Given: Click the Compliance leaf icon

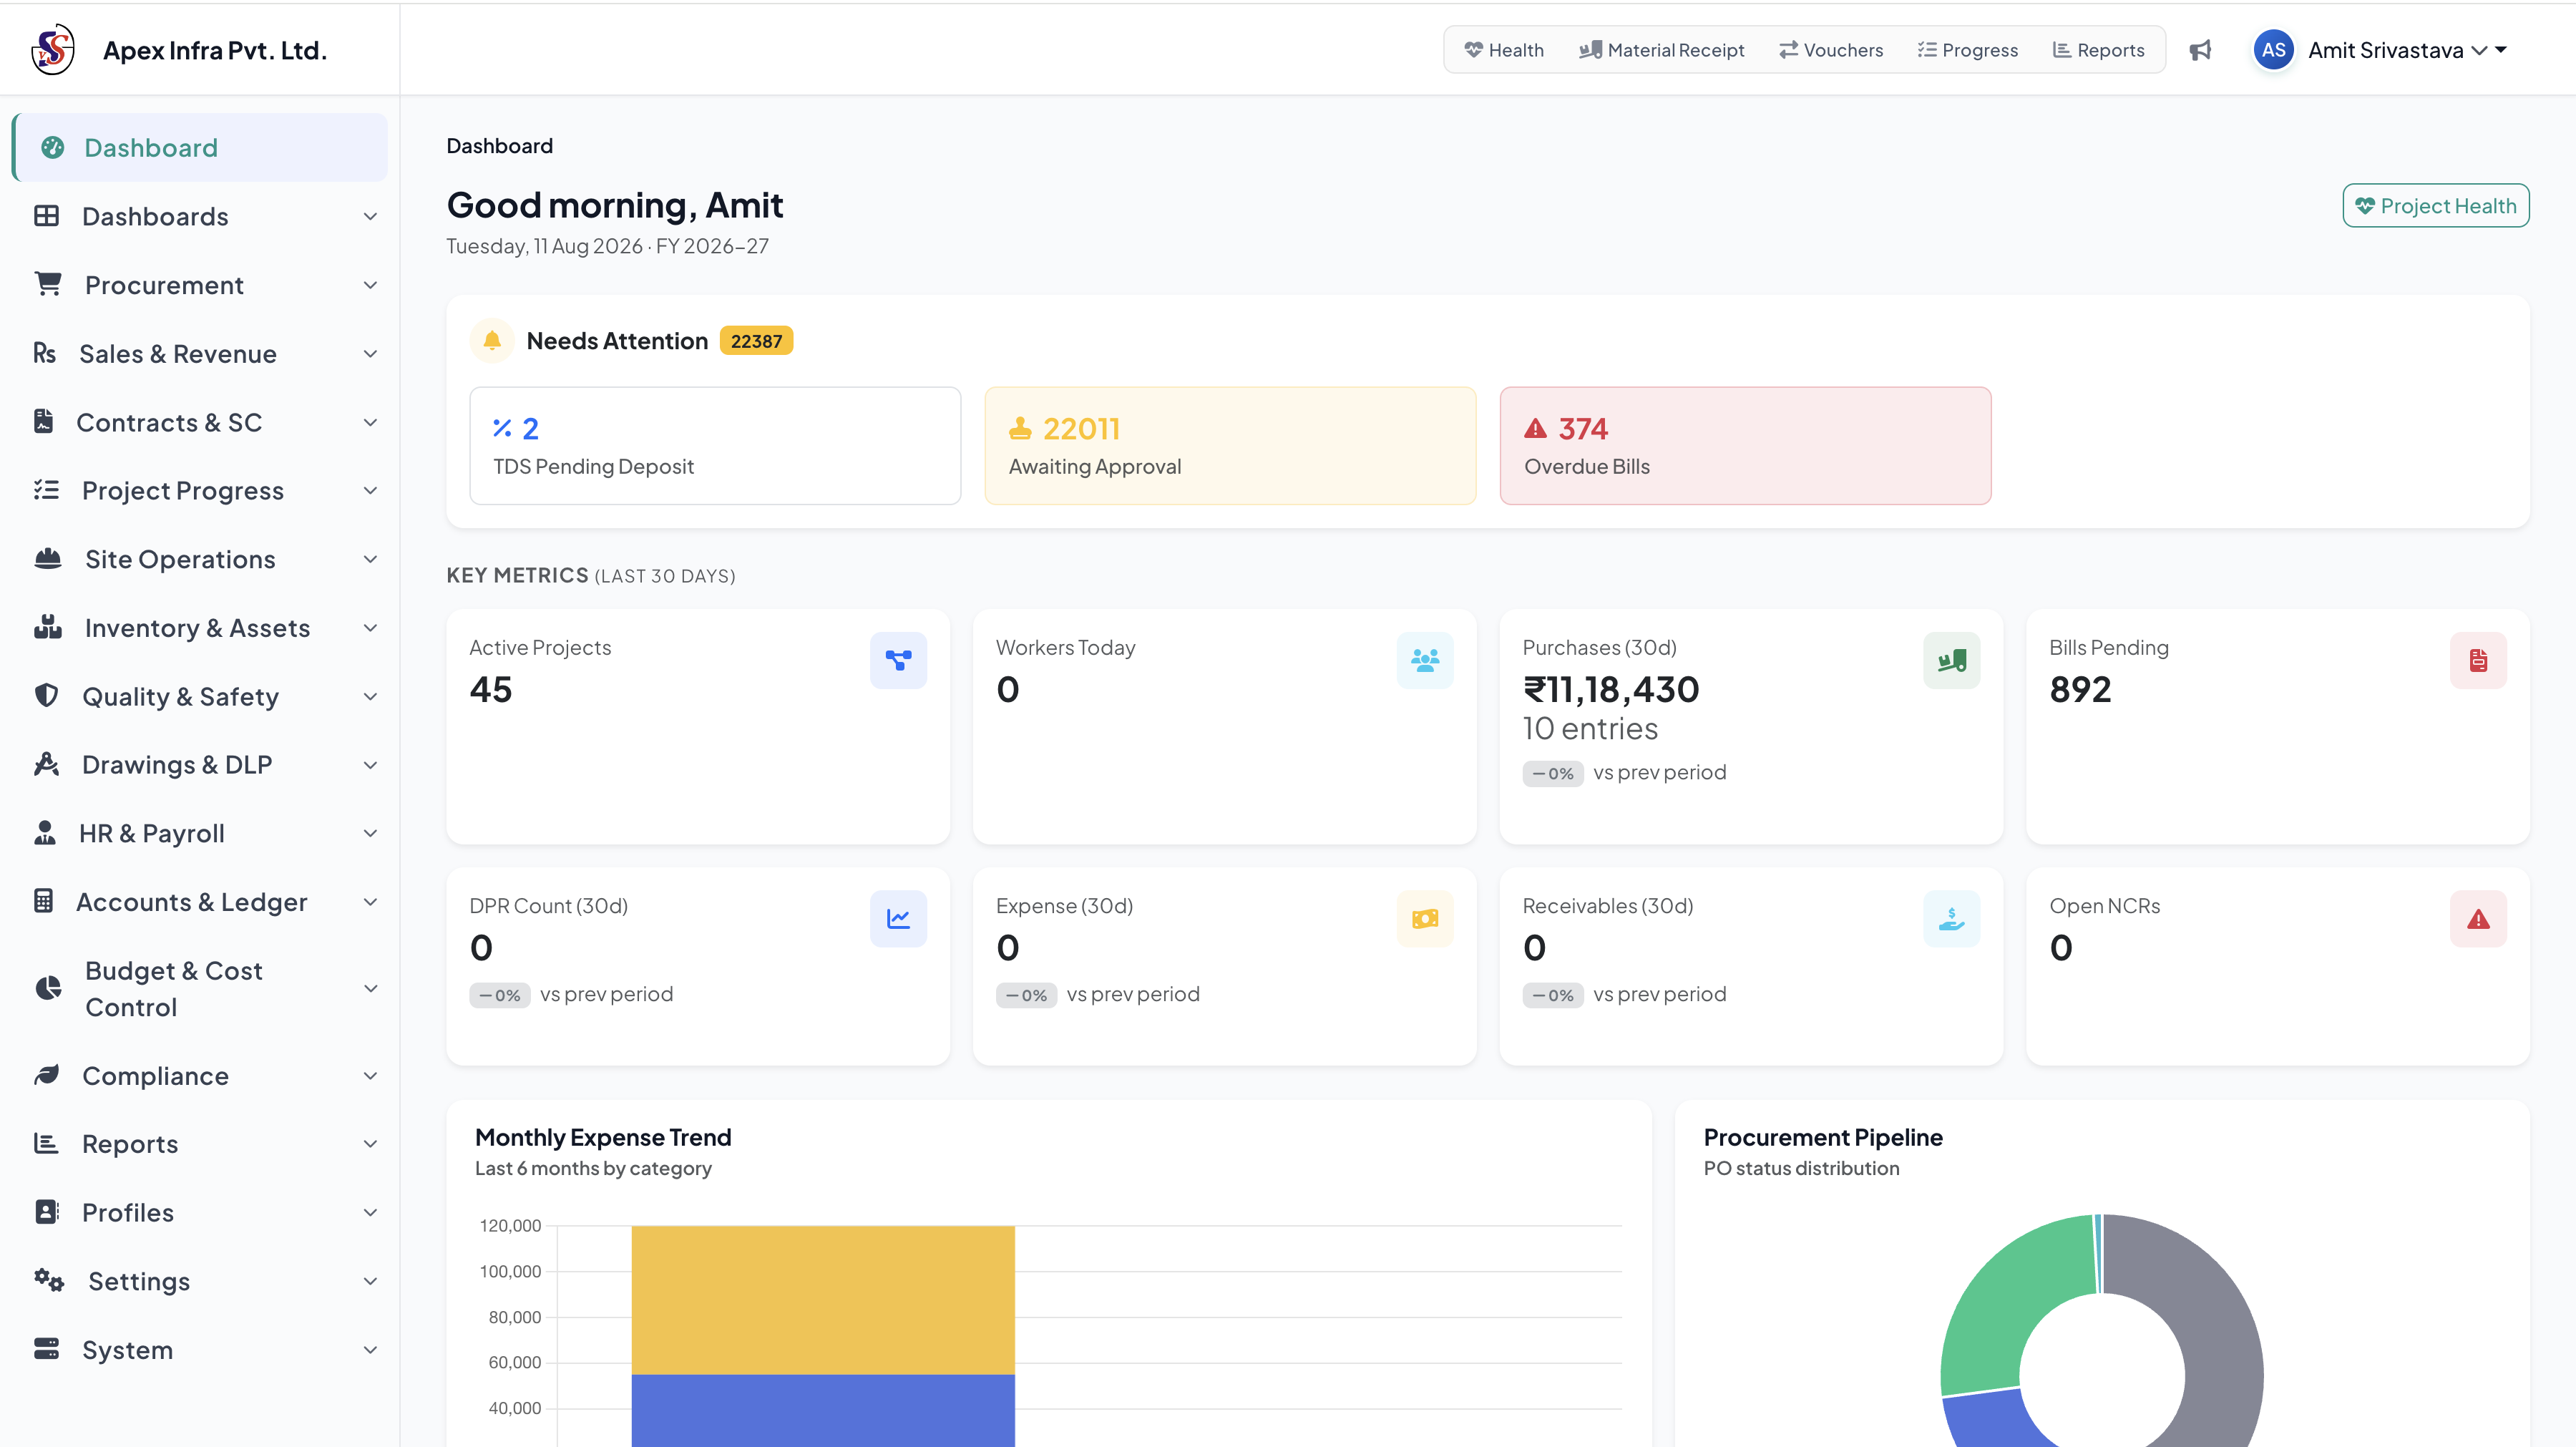Looking at the screenshot, I should coord(46,1075).
